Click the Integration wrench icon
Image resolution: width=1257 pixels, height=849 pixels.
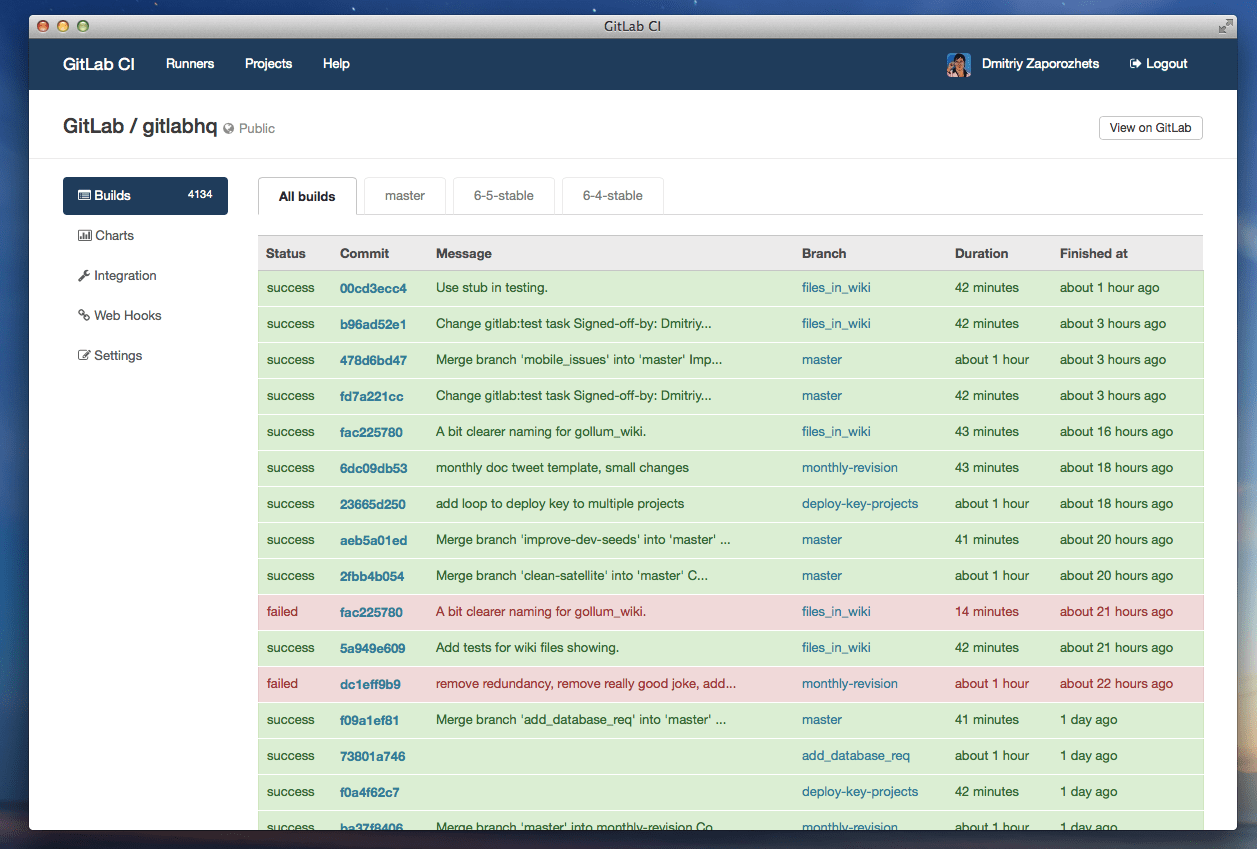click(x=84, y=276)
